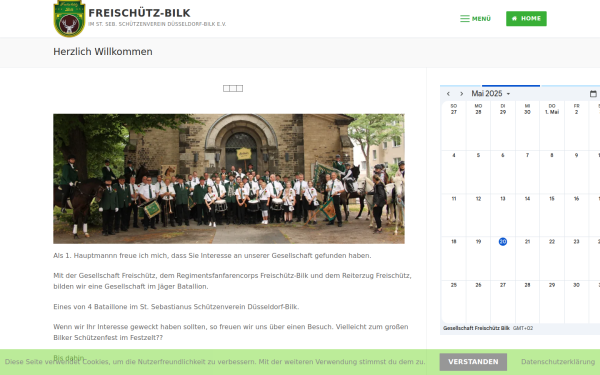Viewport: 600px width, 375px height.
Task: Go to next month in calendar
Action: (x=461, y=94)
